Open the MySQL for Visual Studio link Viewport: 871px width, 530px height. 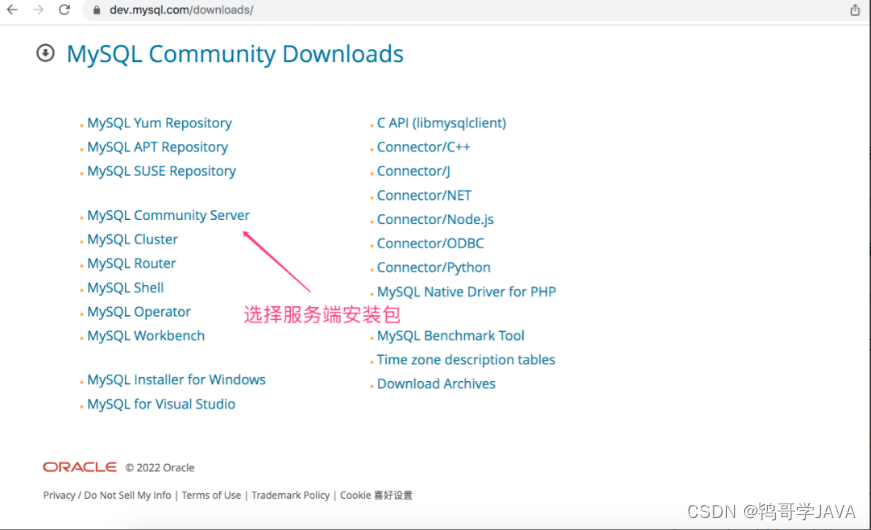[x=162, y=404]
